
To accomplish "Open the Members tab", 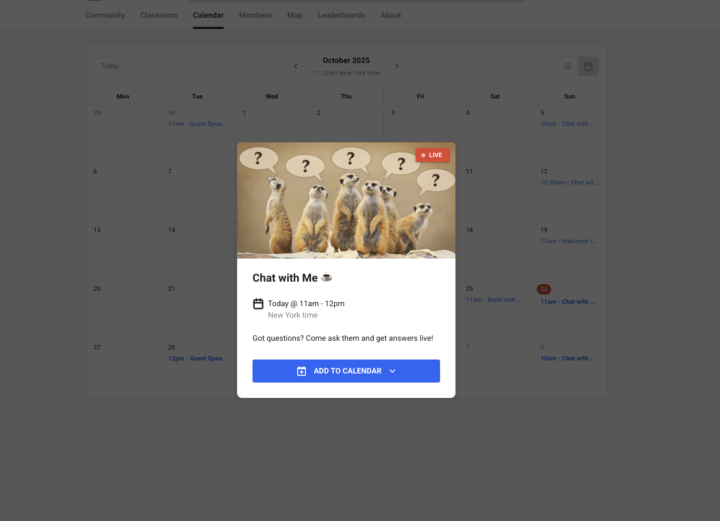I will coord(255,15).
